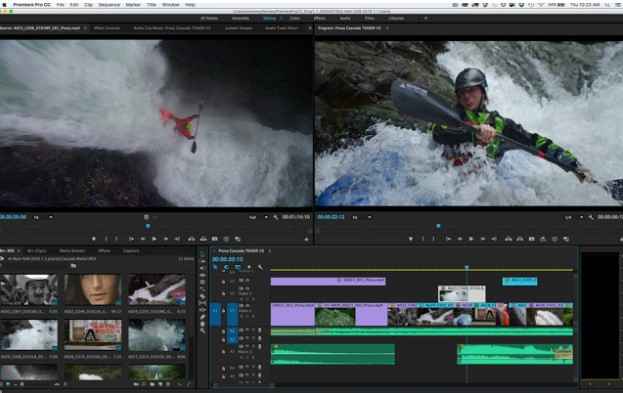Click Lift in the Program monitor

click(x=508, y=239)
